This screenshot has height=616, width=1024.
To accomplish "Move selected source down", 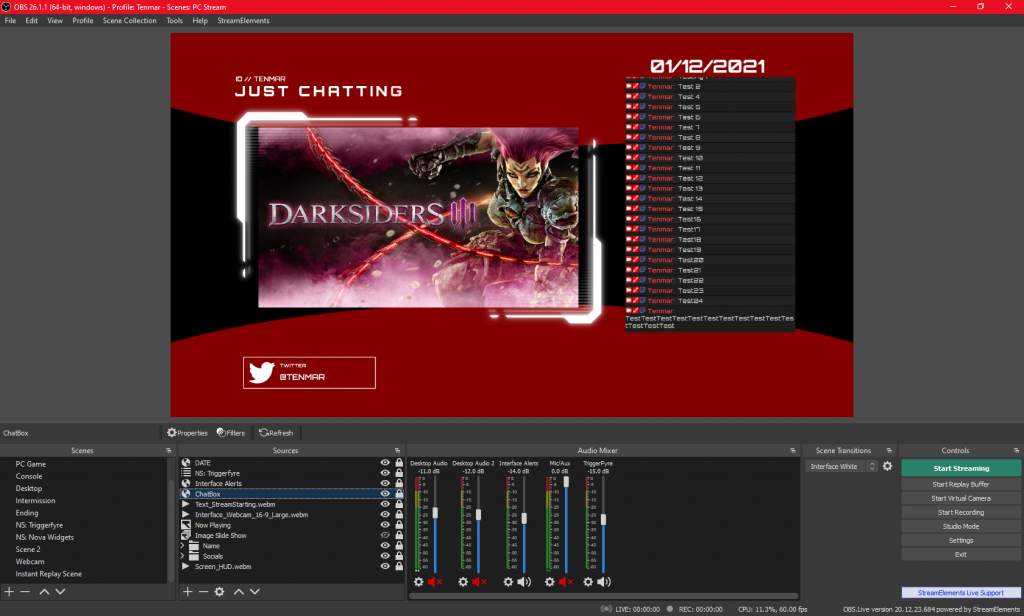I will tap(255, 591).
